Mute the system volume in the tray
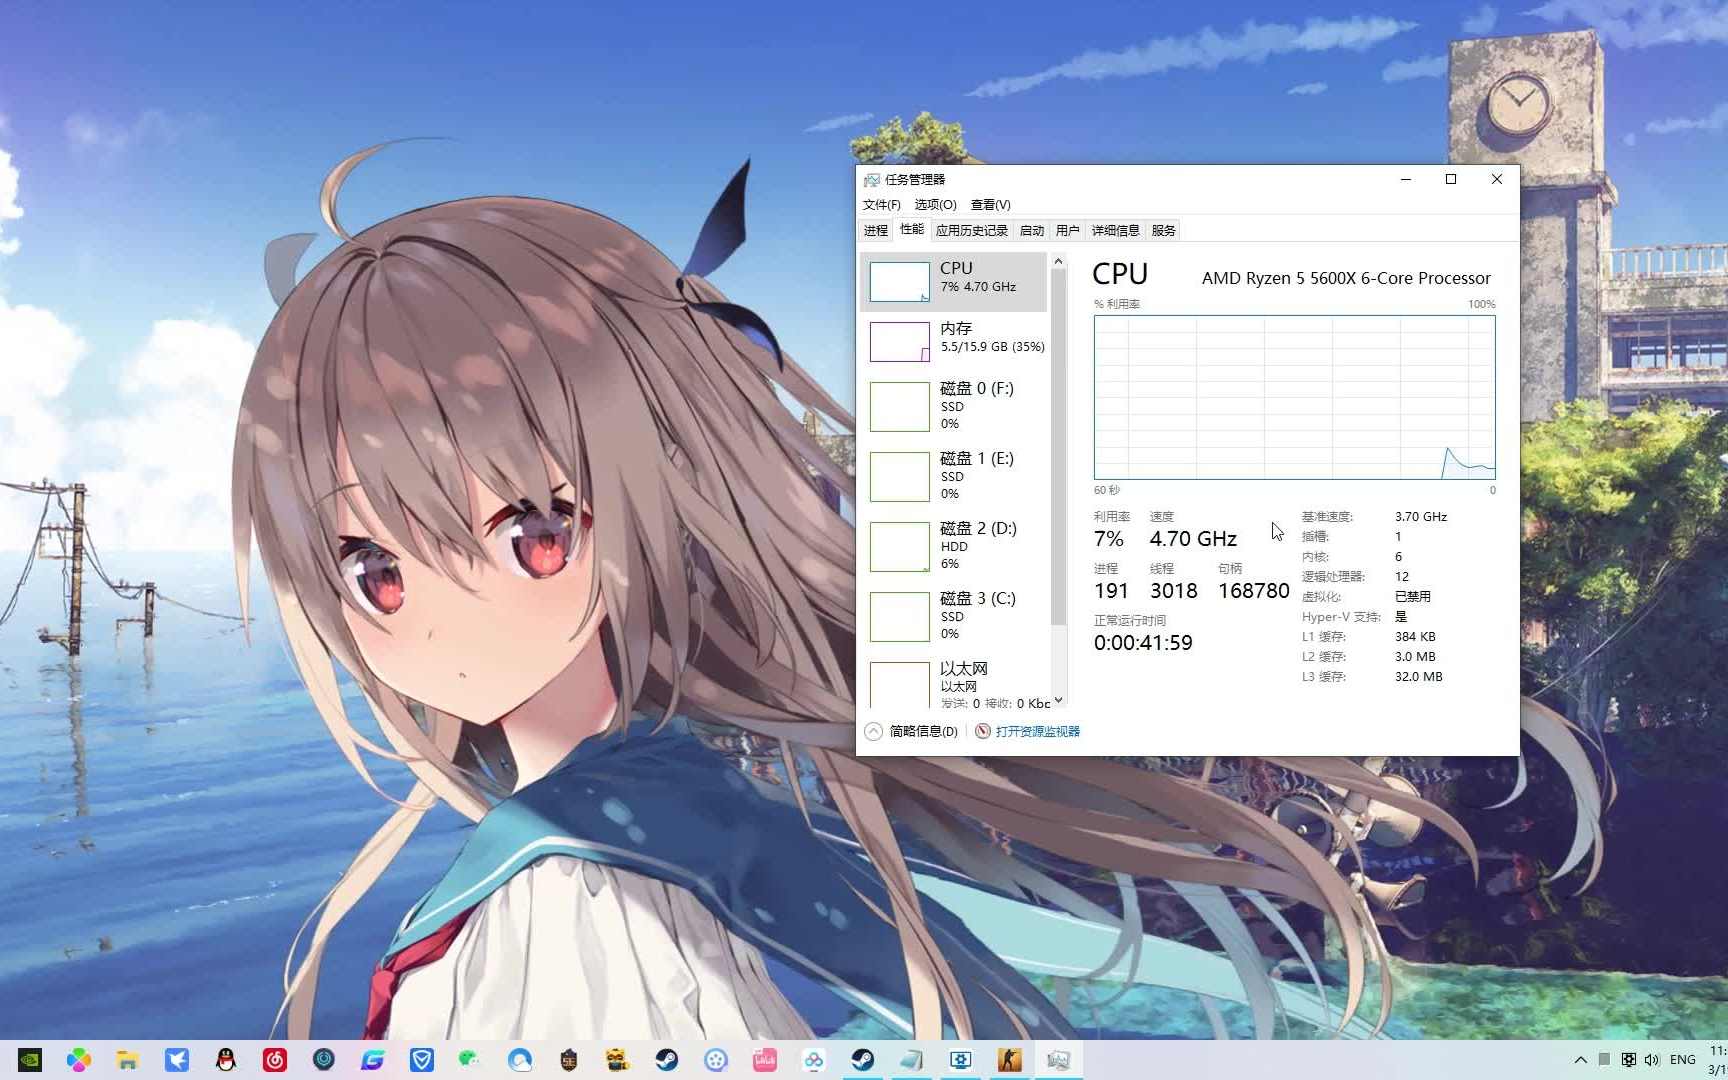Viewport: 1728px width, 1080px height. point(1652,1059)
